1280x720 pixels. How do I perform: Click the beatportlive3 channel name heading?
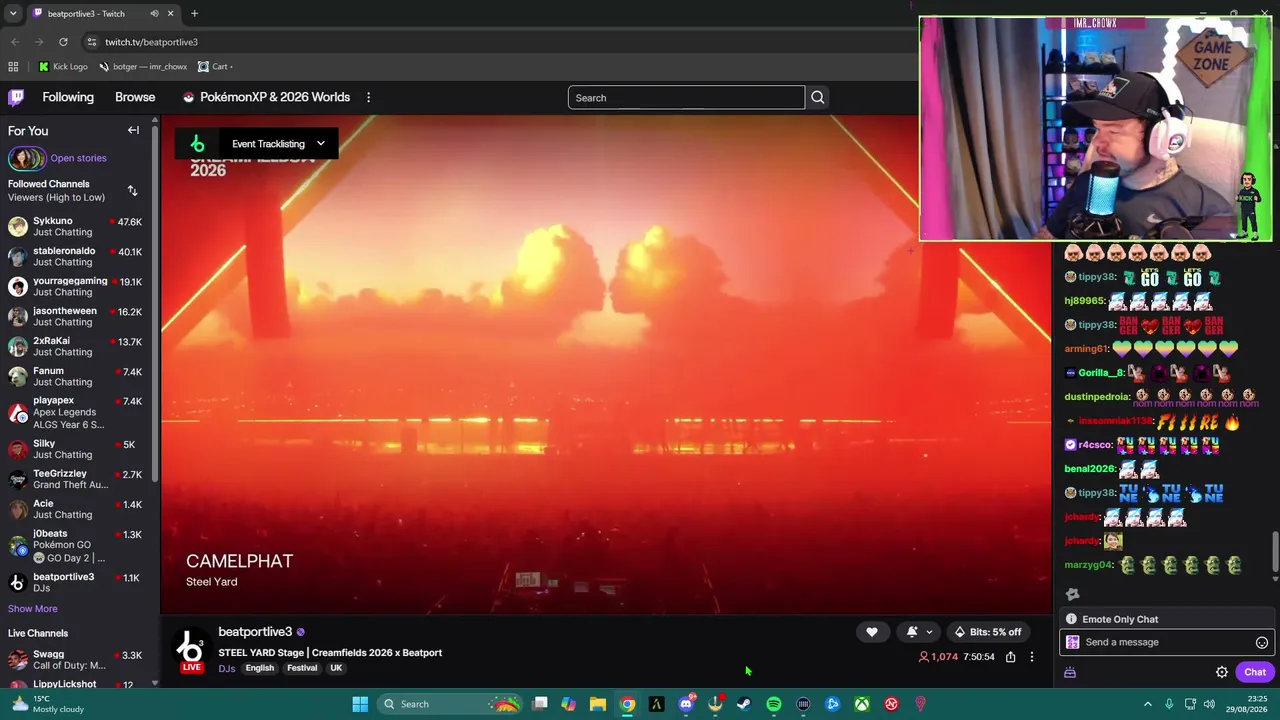pos(255,632)
